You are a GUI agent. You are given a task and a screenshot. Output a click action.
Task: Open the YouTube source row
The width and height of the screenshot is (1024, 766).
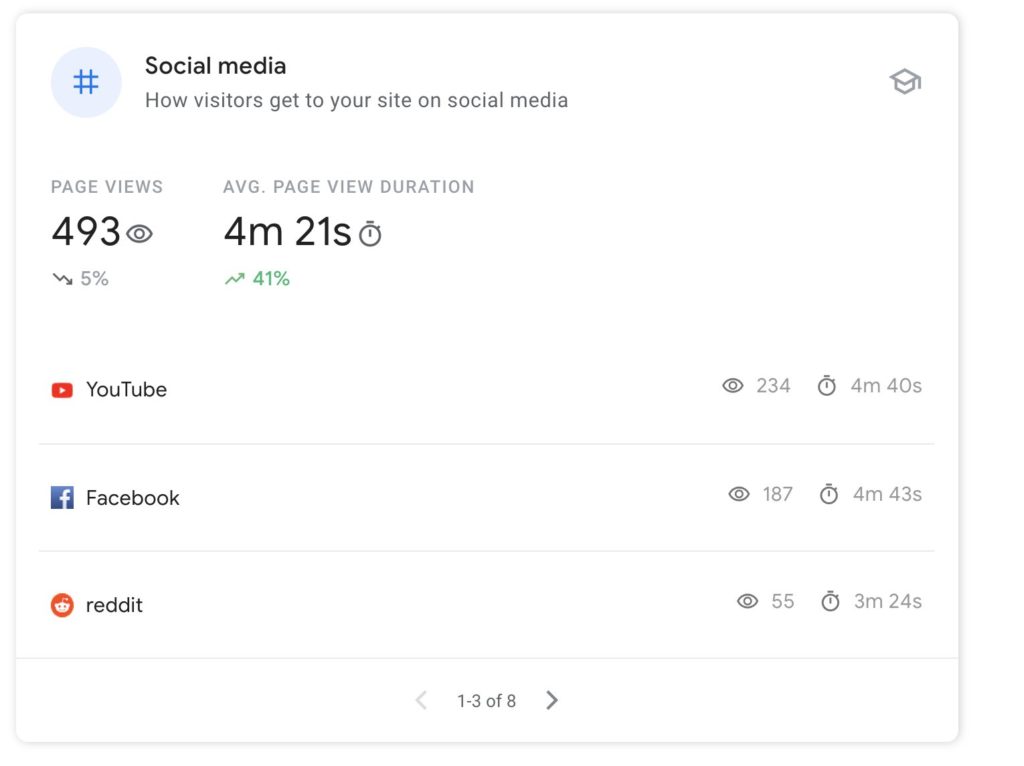(x=487, y=390)
